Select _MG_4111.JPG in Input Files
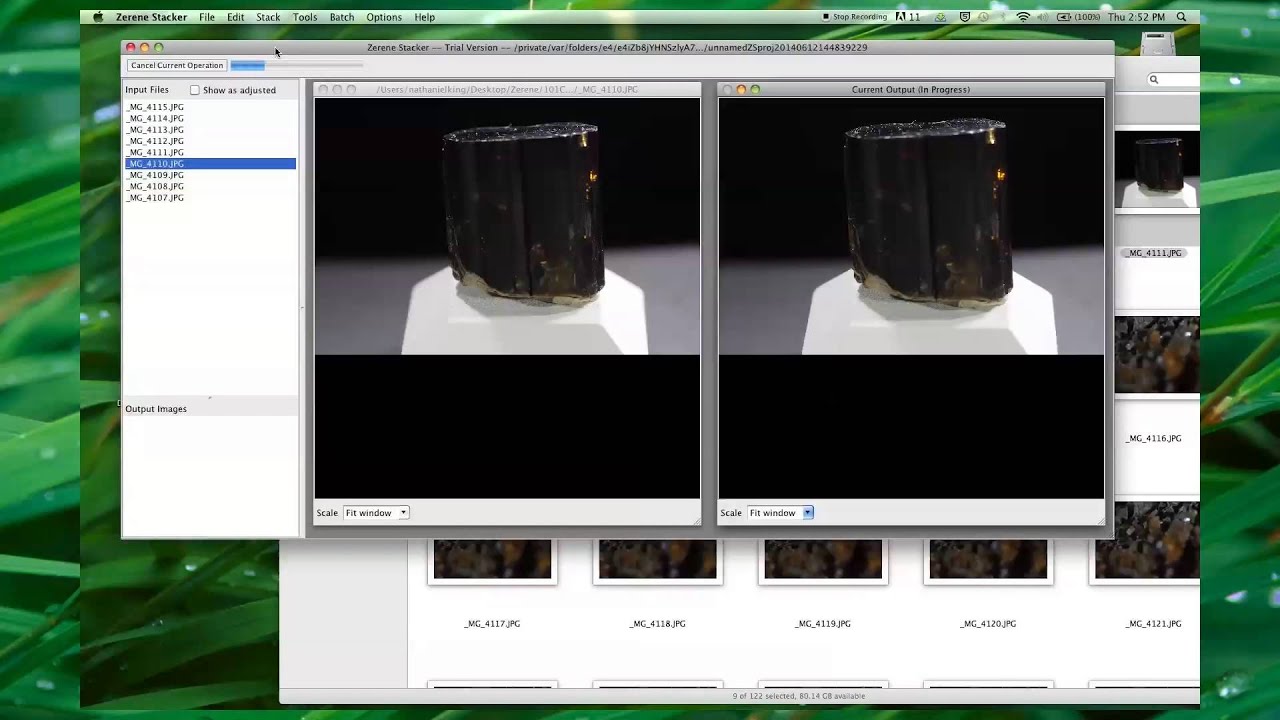The height and width of the screenshot is (720, 1280). (x=210, y=153)
